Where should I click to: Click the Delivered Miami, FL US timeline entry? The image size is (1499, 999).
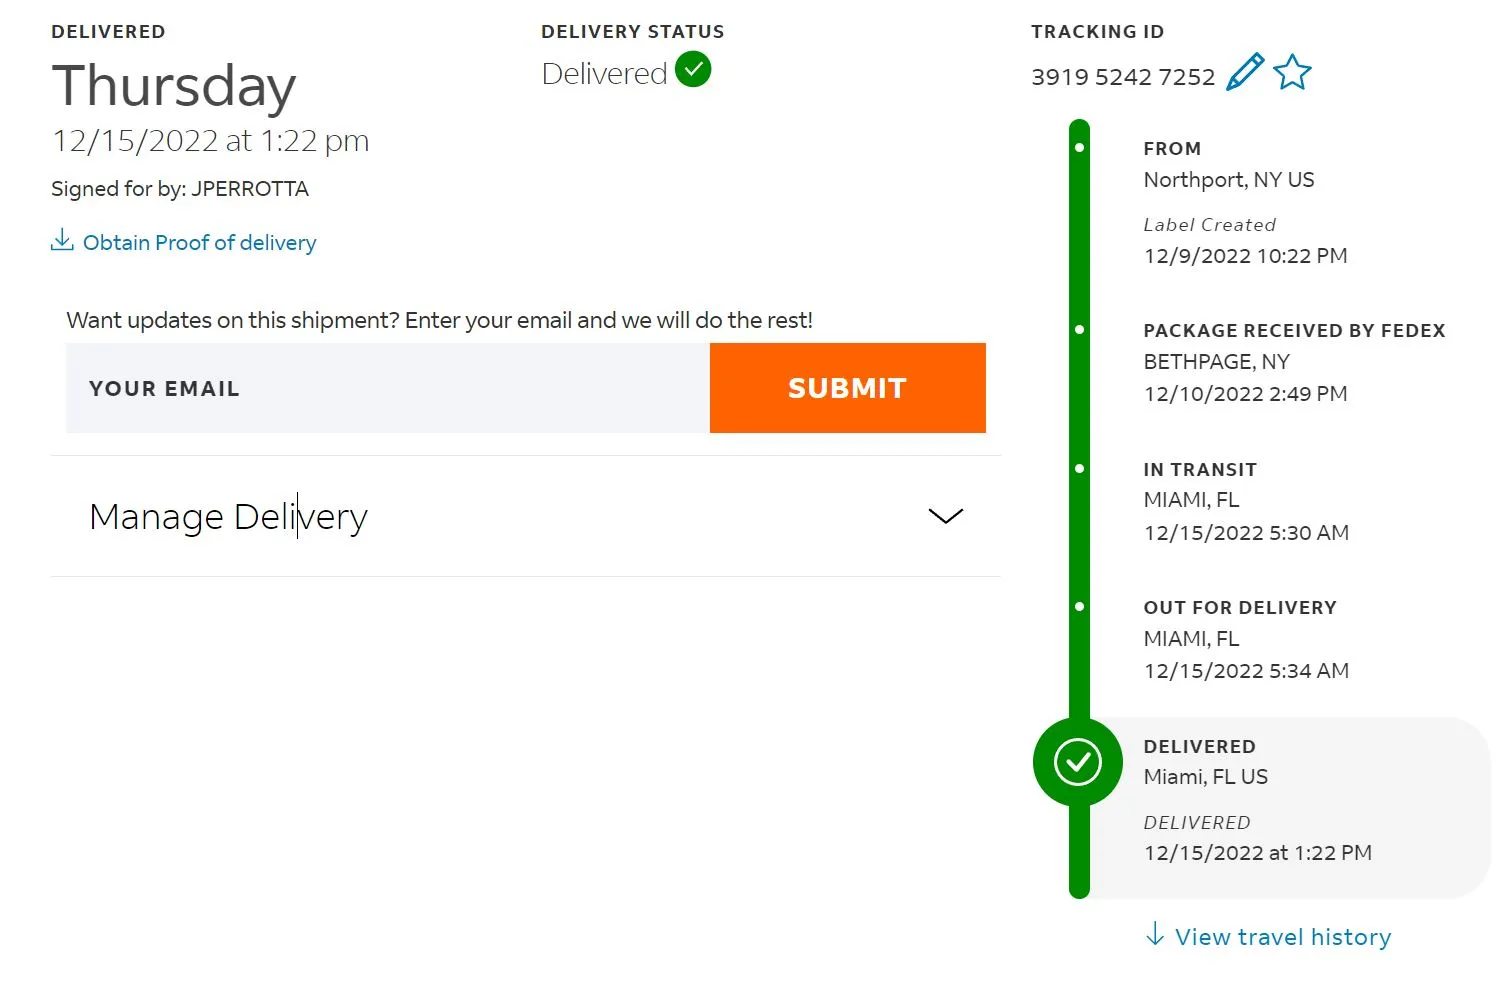coord(1205,777)
